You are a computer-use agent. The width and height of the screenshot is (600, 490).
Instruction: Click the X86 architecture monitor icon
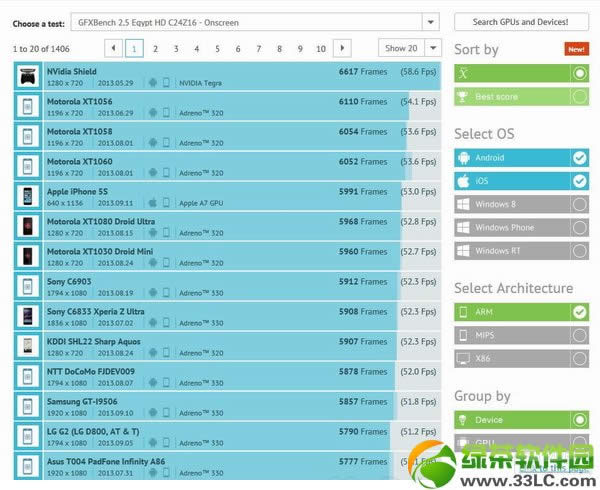click(x=463, y=358)
